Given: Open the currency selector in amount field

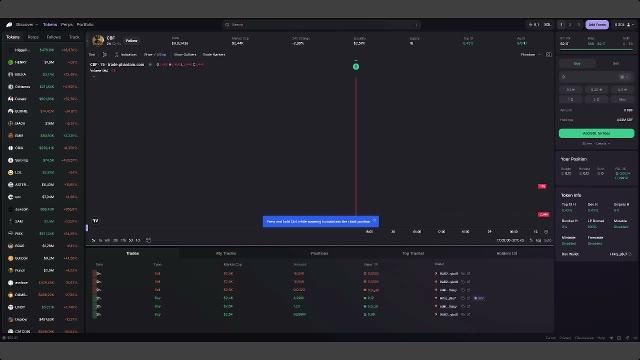Looking at the screenshot, I should pyautogui.click(x=624, y=77).
